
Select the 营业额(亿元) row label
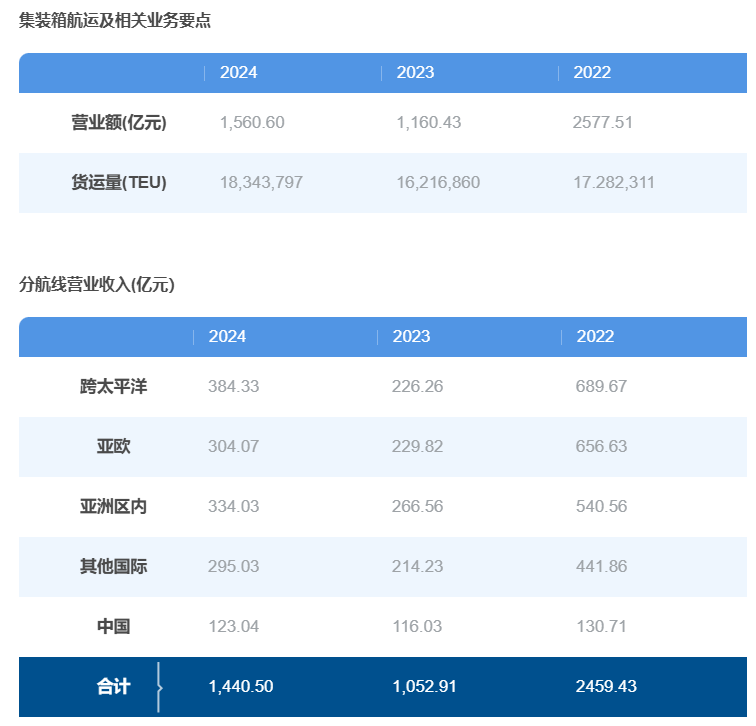coord(118,123)
